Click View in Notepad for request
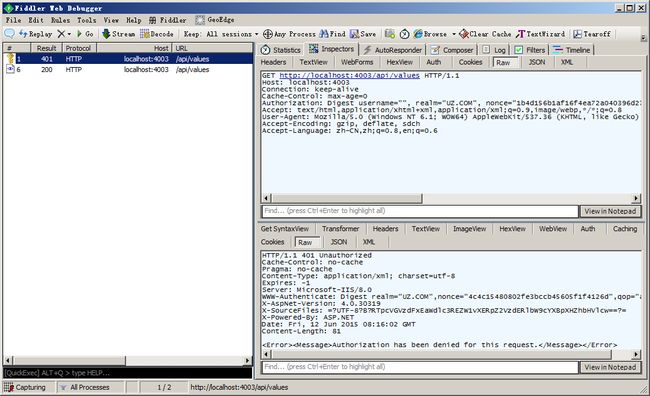 tap(610, 211)
